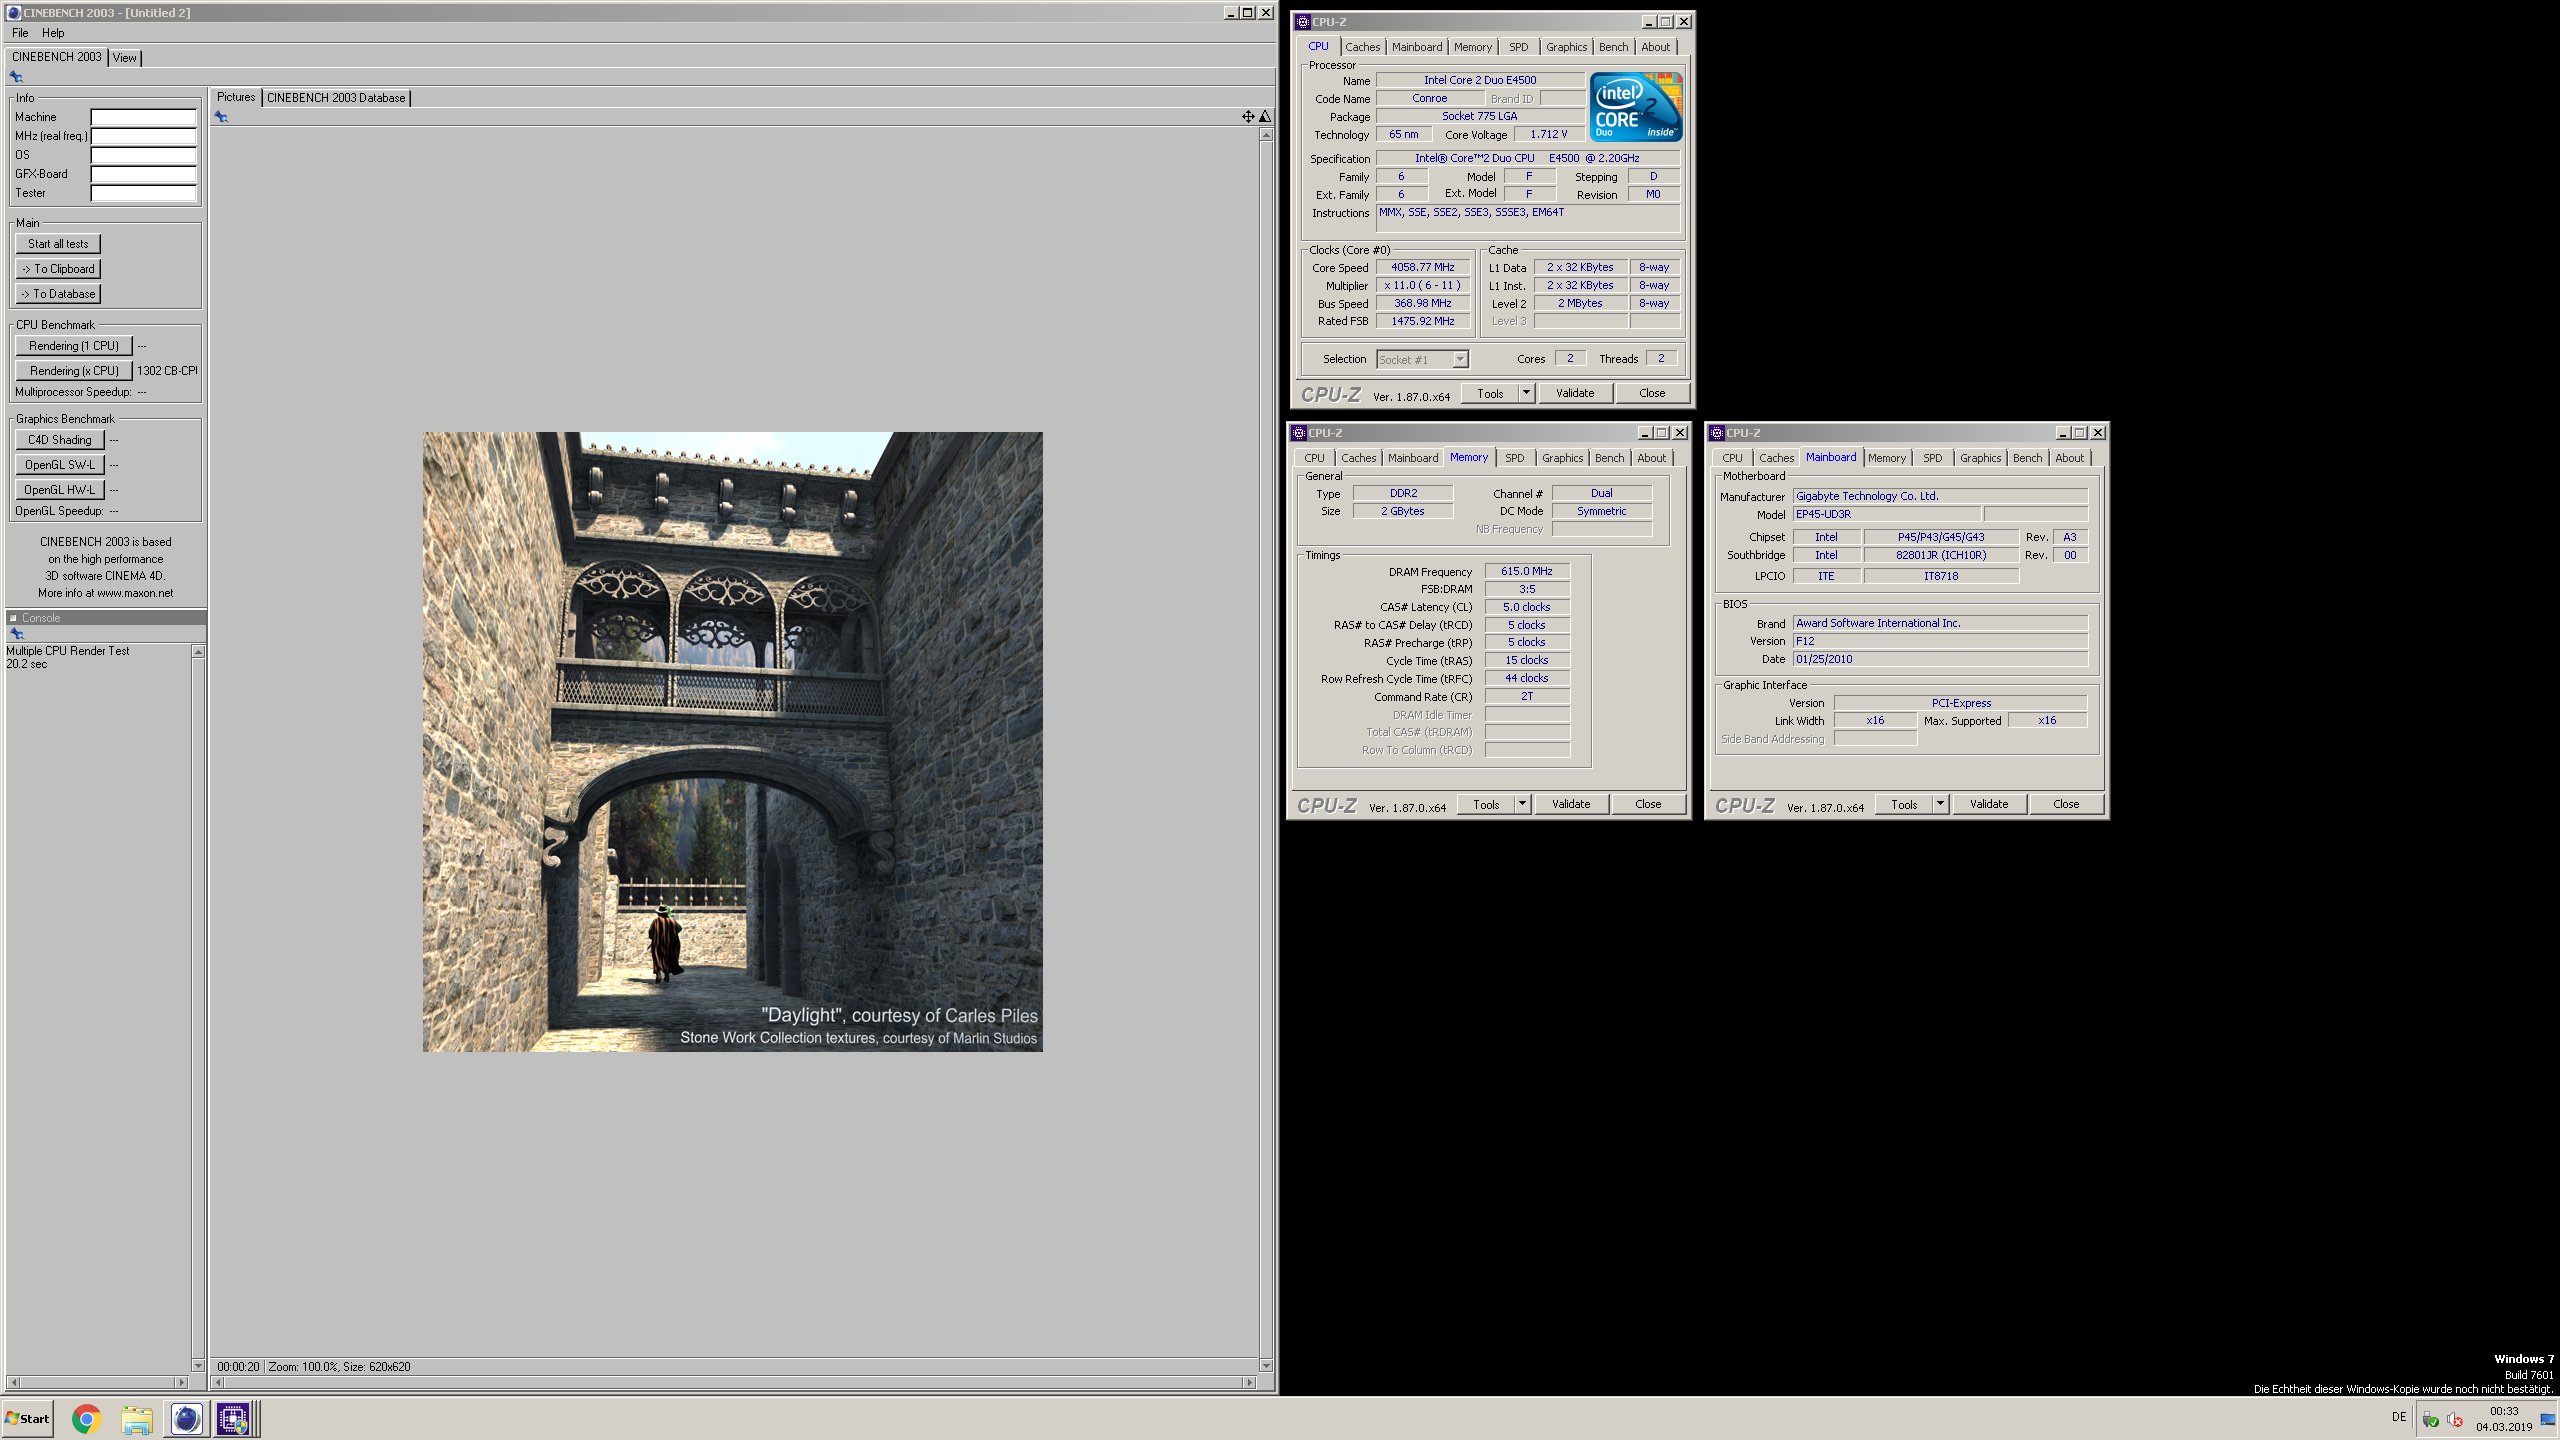Click the red warning tray icon
The image size is (2560, 1440).
coord(2454,1419)
